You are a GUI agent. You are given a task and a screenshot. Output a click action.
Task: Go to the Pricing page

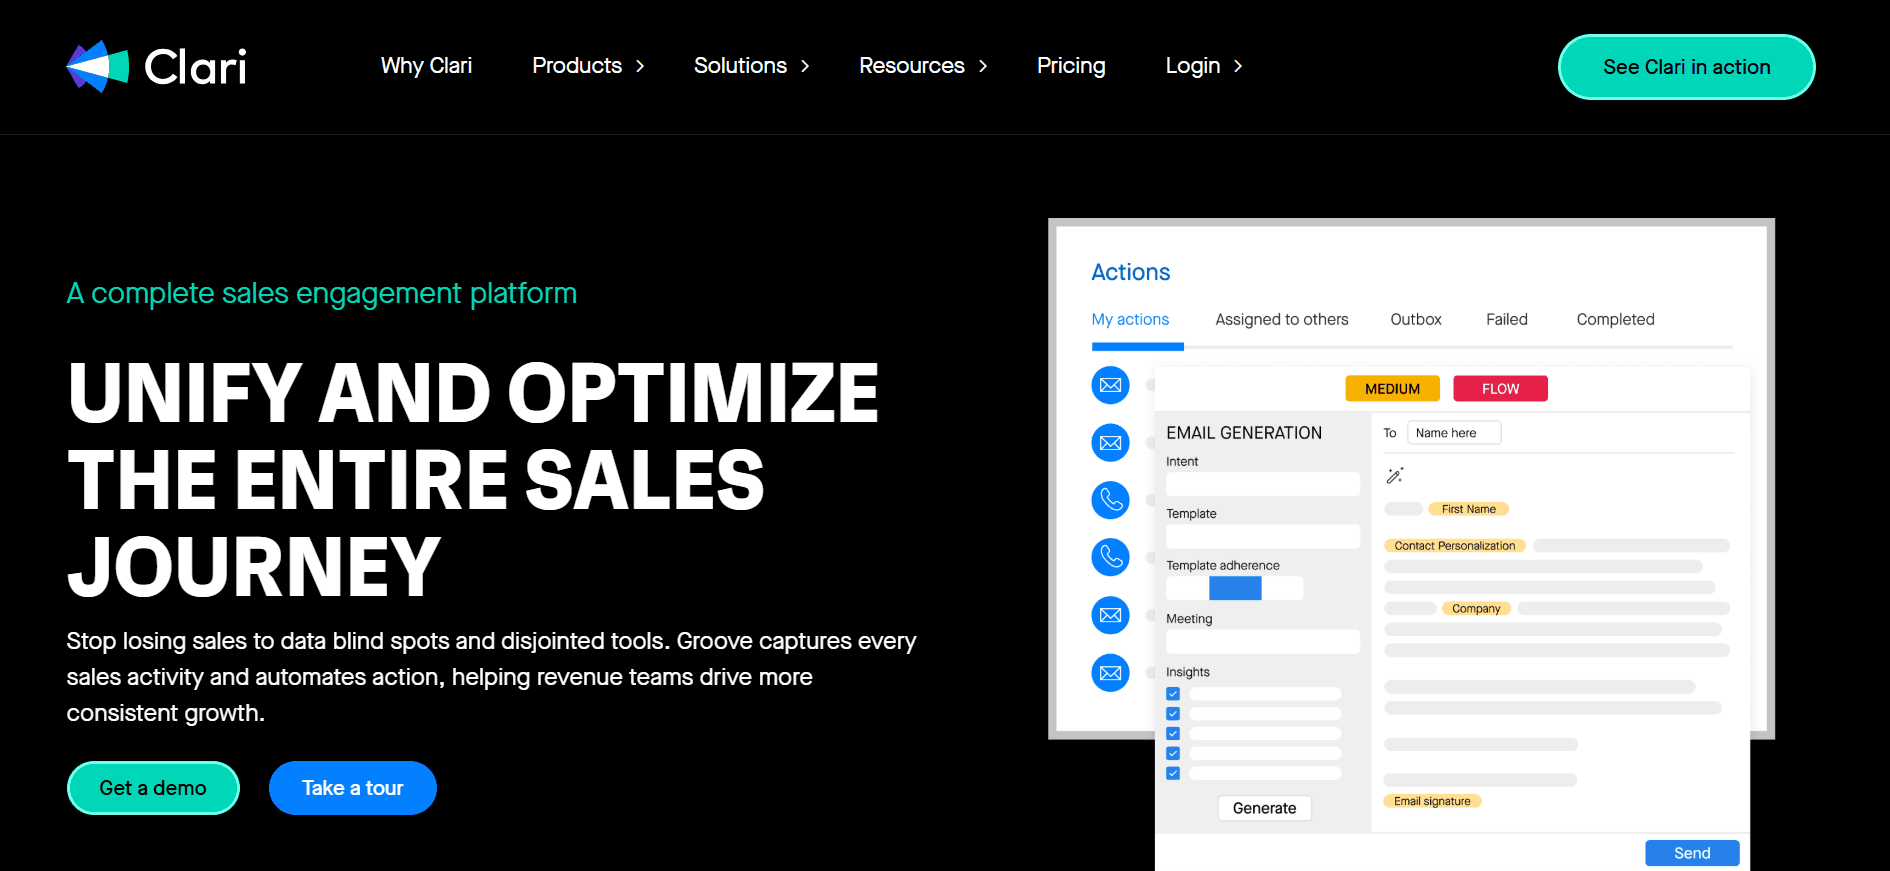pos(1071,66)
